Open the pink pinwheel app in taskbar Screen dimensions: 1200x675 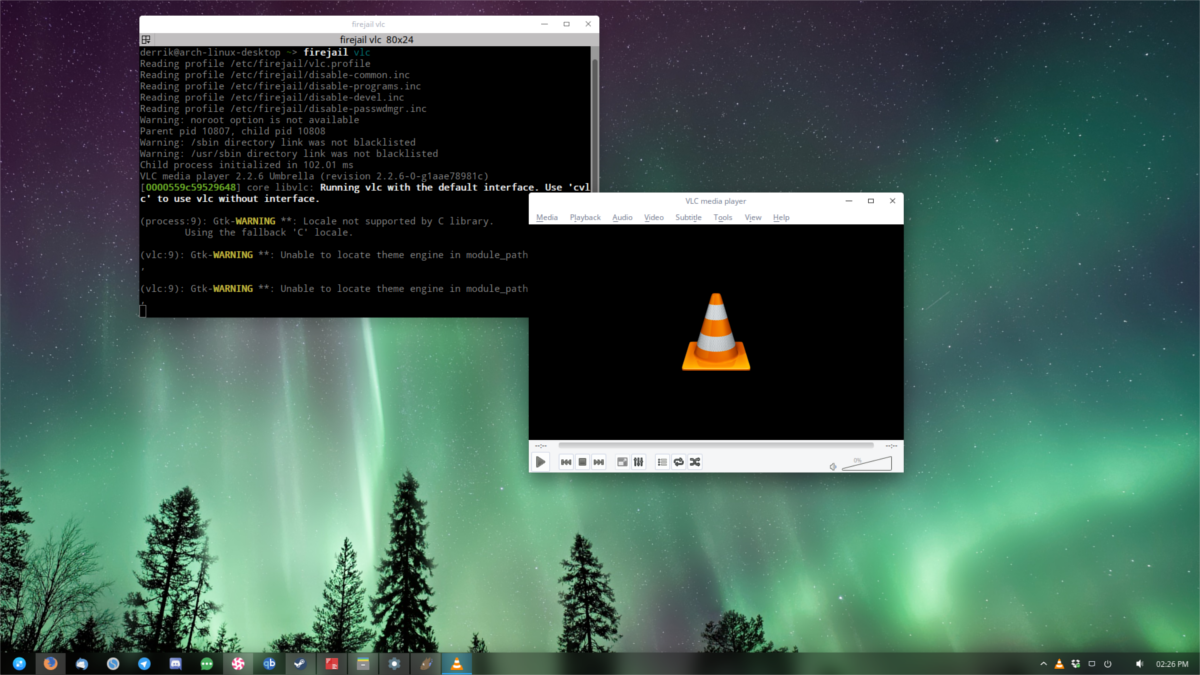(238, 663)
